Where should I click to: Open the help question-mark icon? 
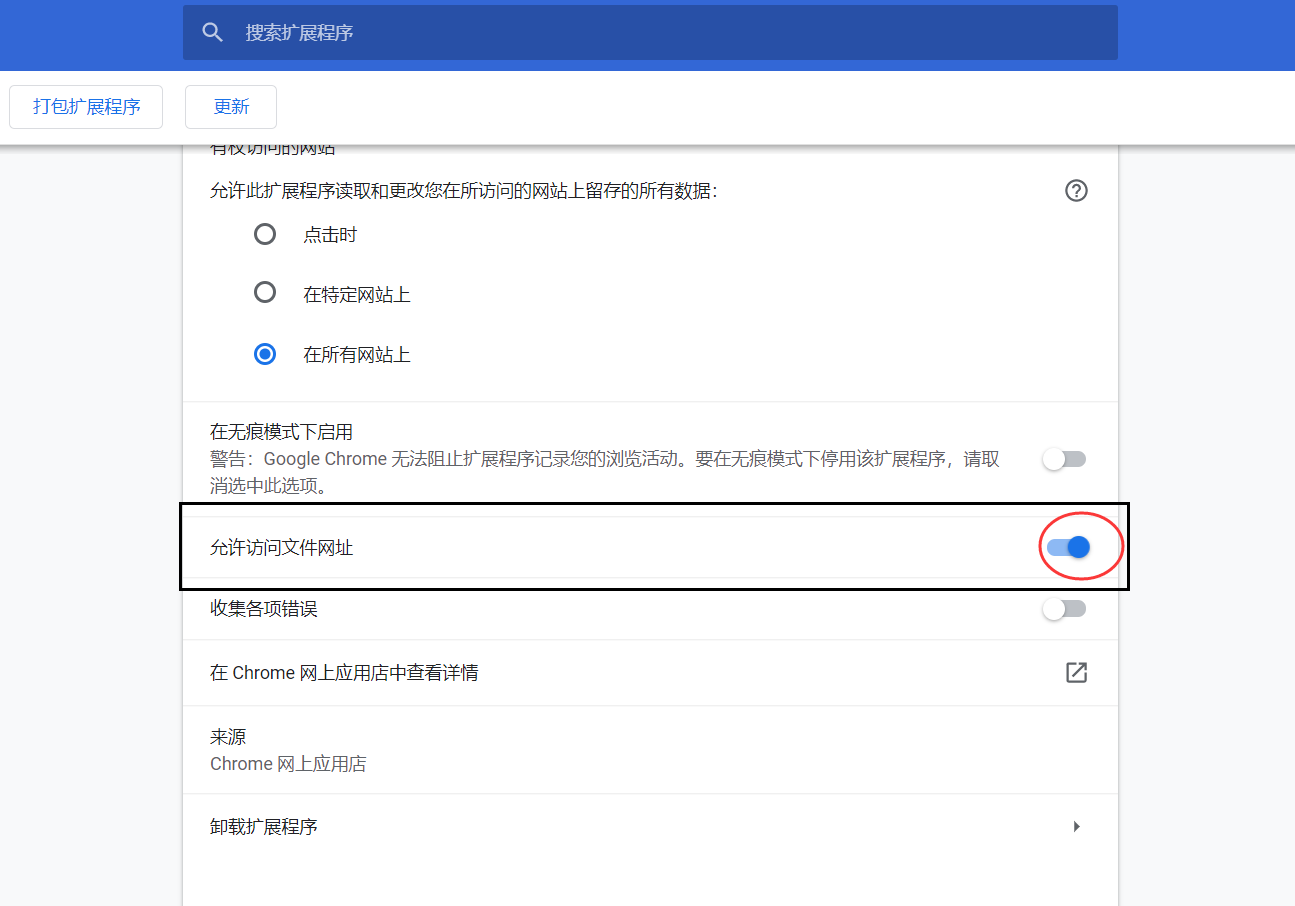tap(1076, 190)
